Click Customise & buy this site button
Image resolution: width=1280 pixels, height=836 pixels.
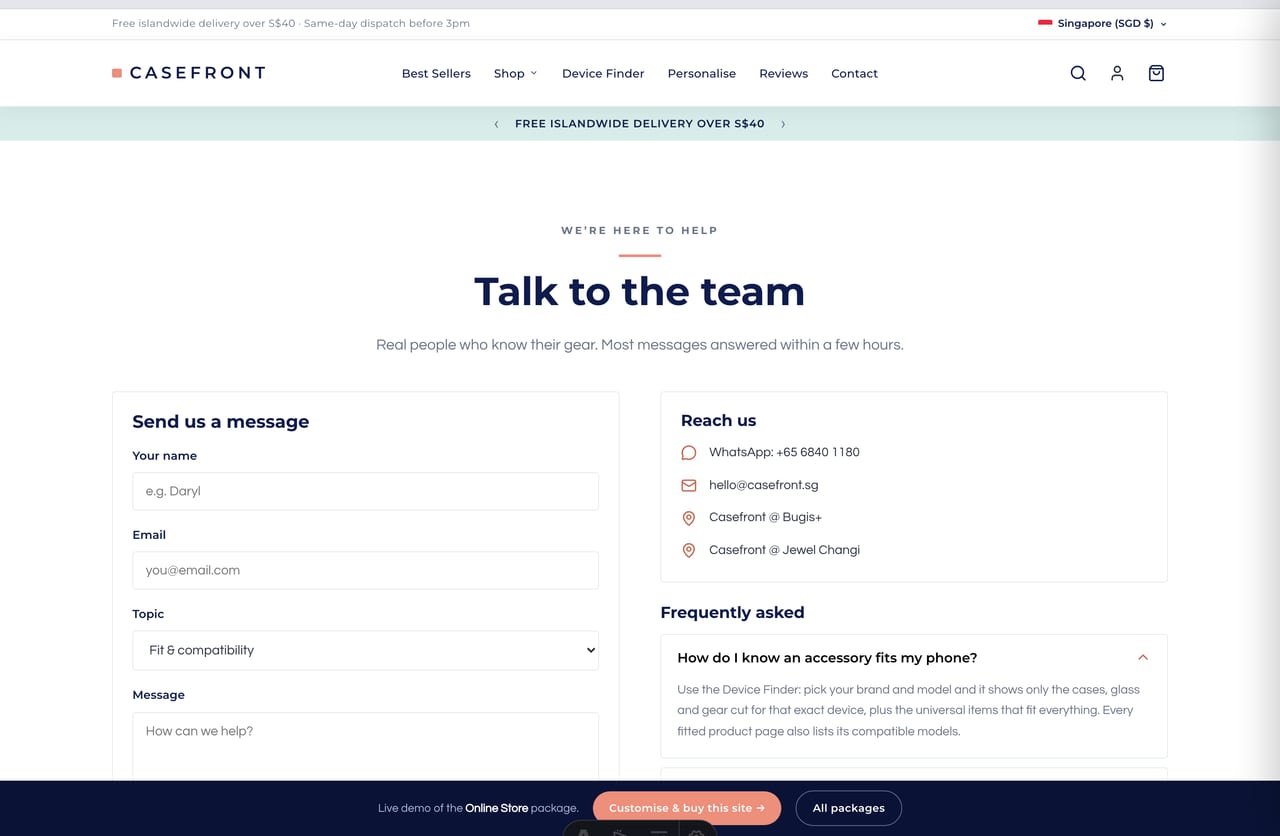[687, 808]
